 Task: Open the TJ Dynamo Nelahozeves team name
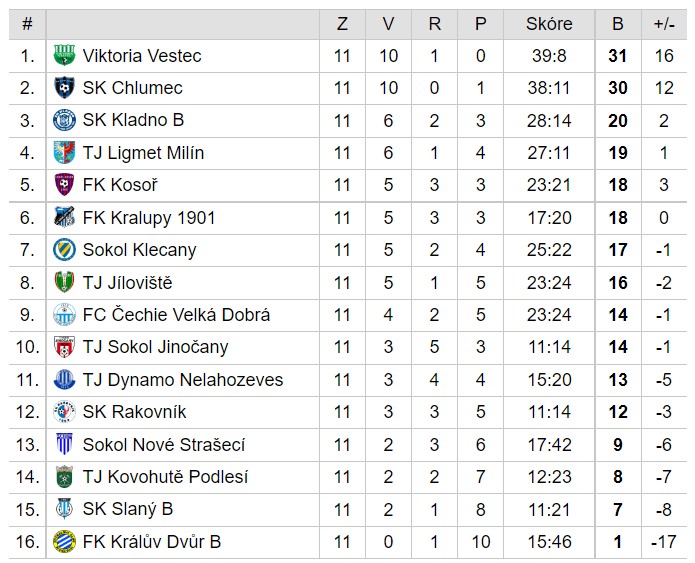[183, 380]
